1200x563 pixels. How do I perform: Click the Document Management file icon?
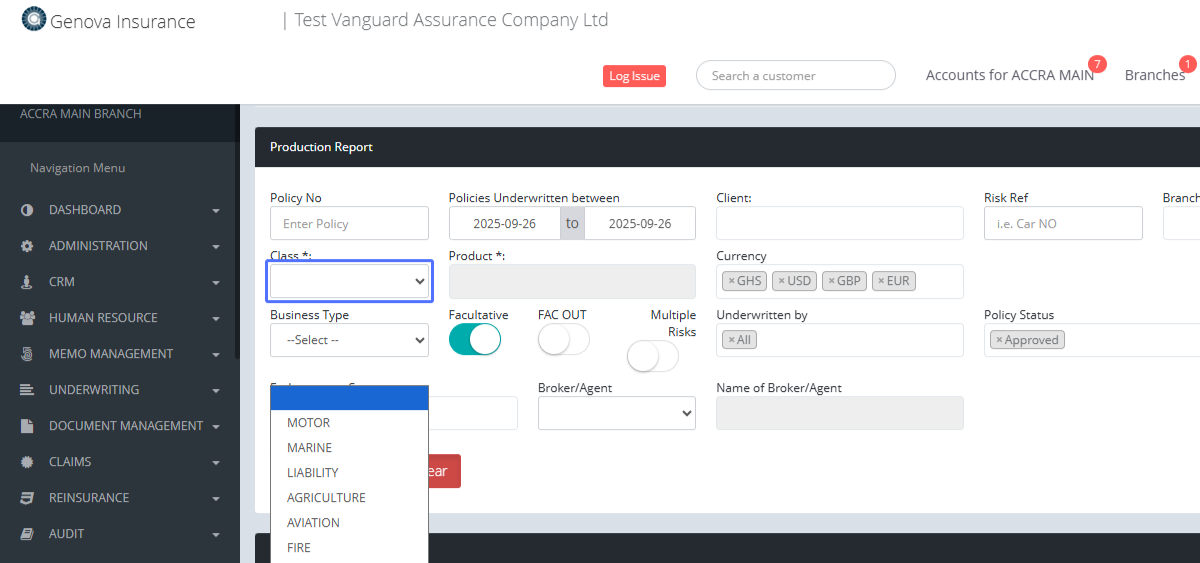tap(27, 426)
